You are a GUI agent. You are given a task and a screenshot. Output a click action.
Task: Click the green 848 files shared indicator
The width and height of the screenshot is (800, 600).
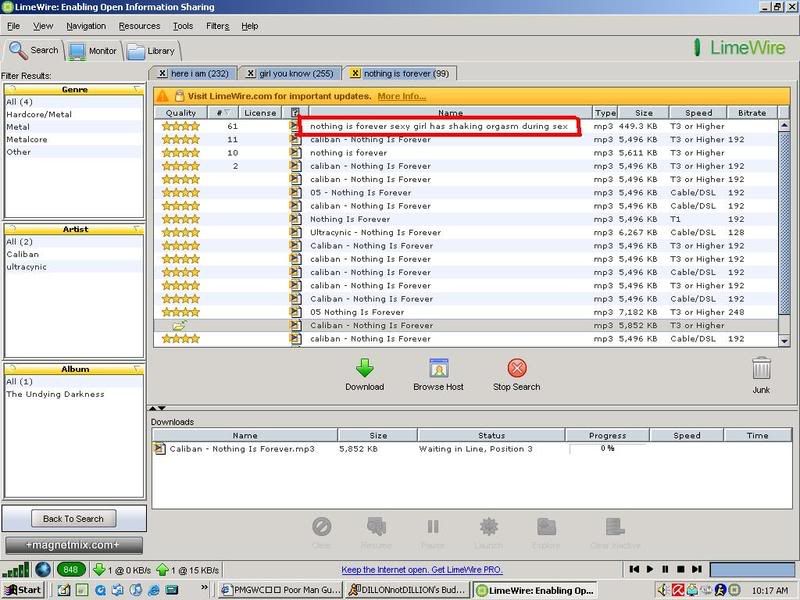pyautogui.click(x=70, y=569)
